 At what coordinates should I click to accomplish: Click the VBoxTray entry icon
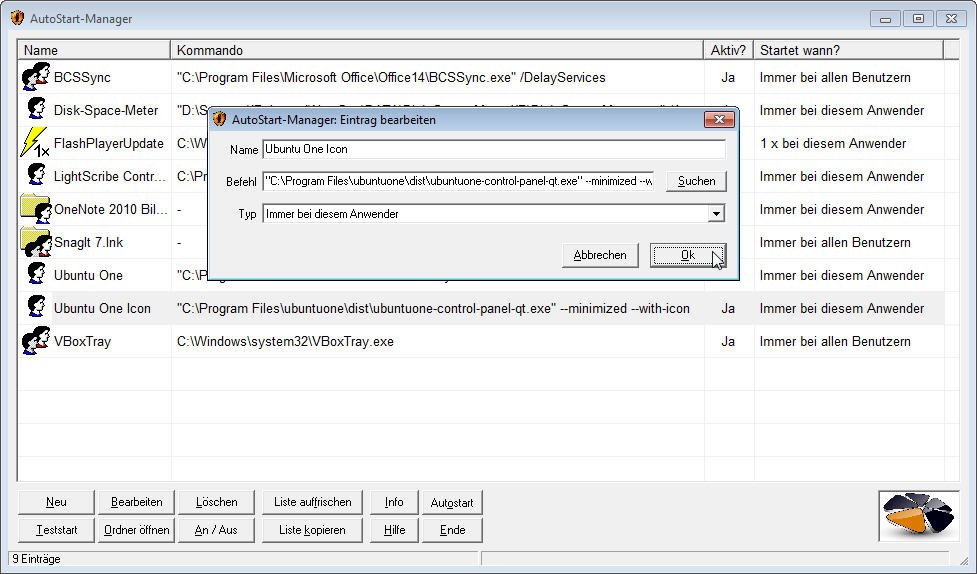pyautogui.click(x=36, y=341)
